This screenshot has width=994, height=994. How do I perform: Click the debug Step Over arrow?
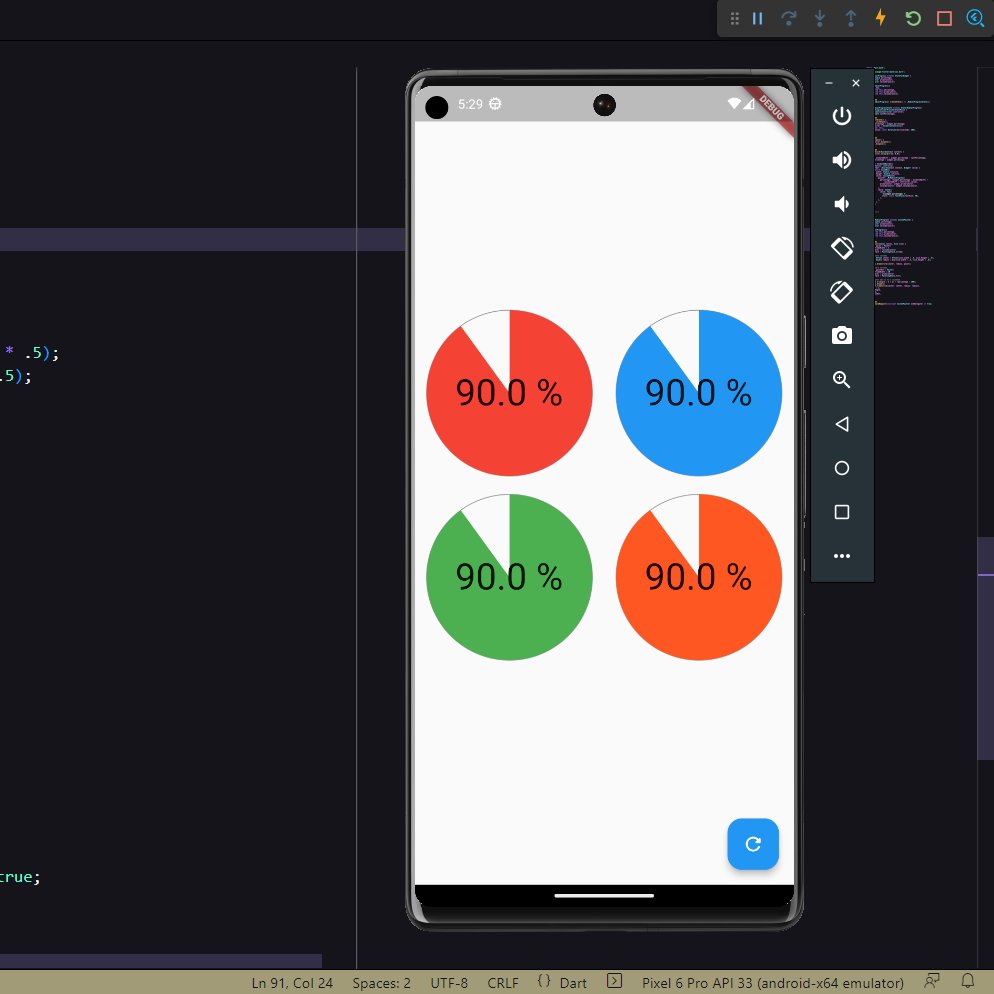[789, 18]
